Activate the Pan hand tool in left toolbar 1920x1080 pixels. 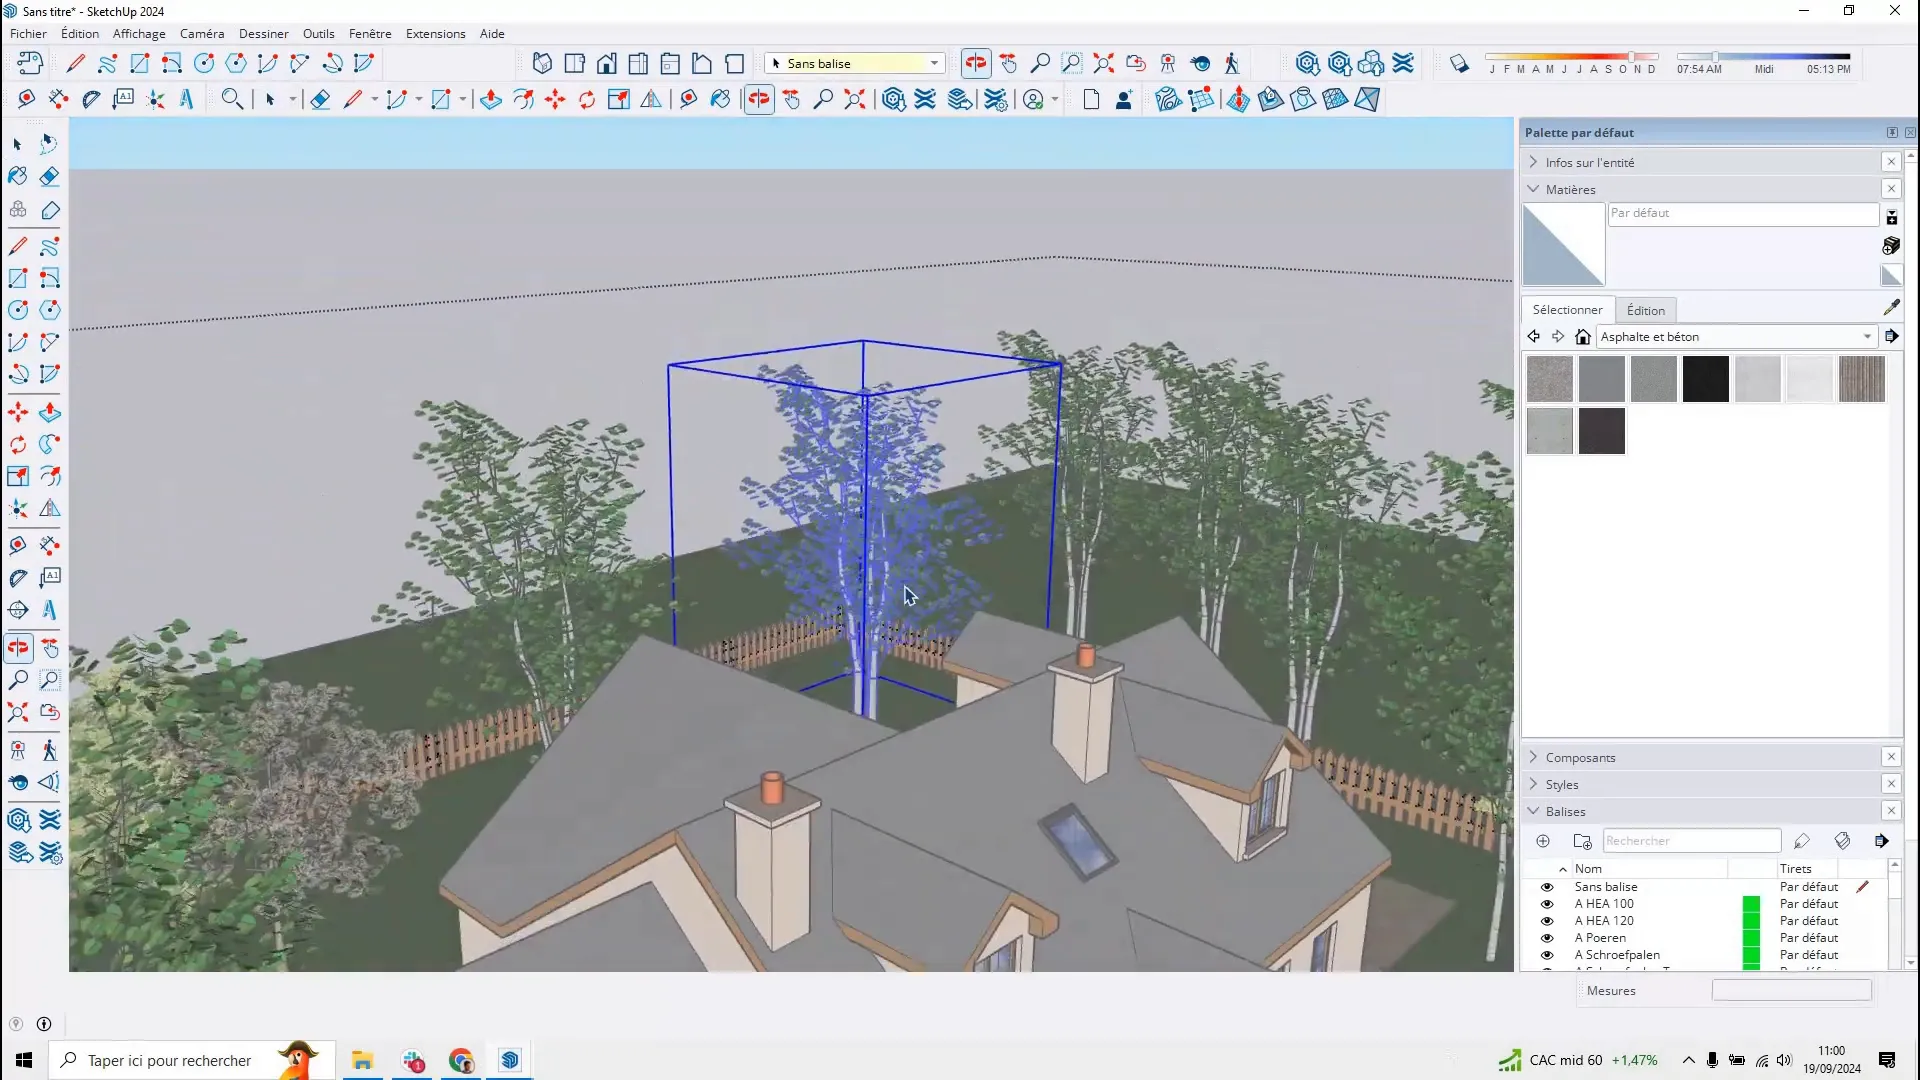tap(49, 648)
